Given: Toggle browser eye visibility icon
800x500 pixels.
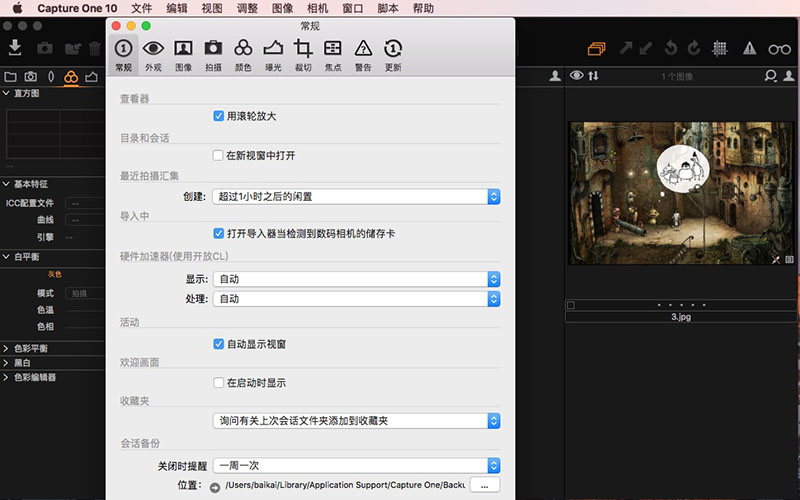Looking at the screenshot, I should [x=577, y=76].
